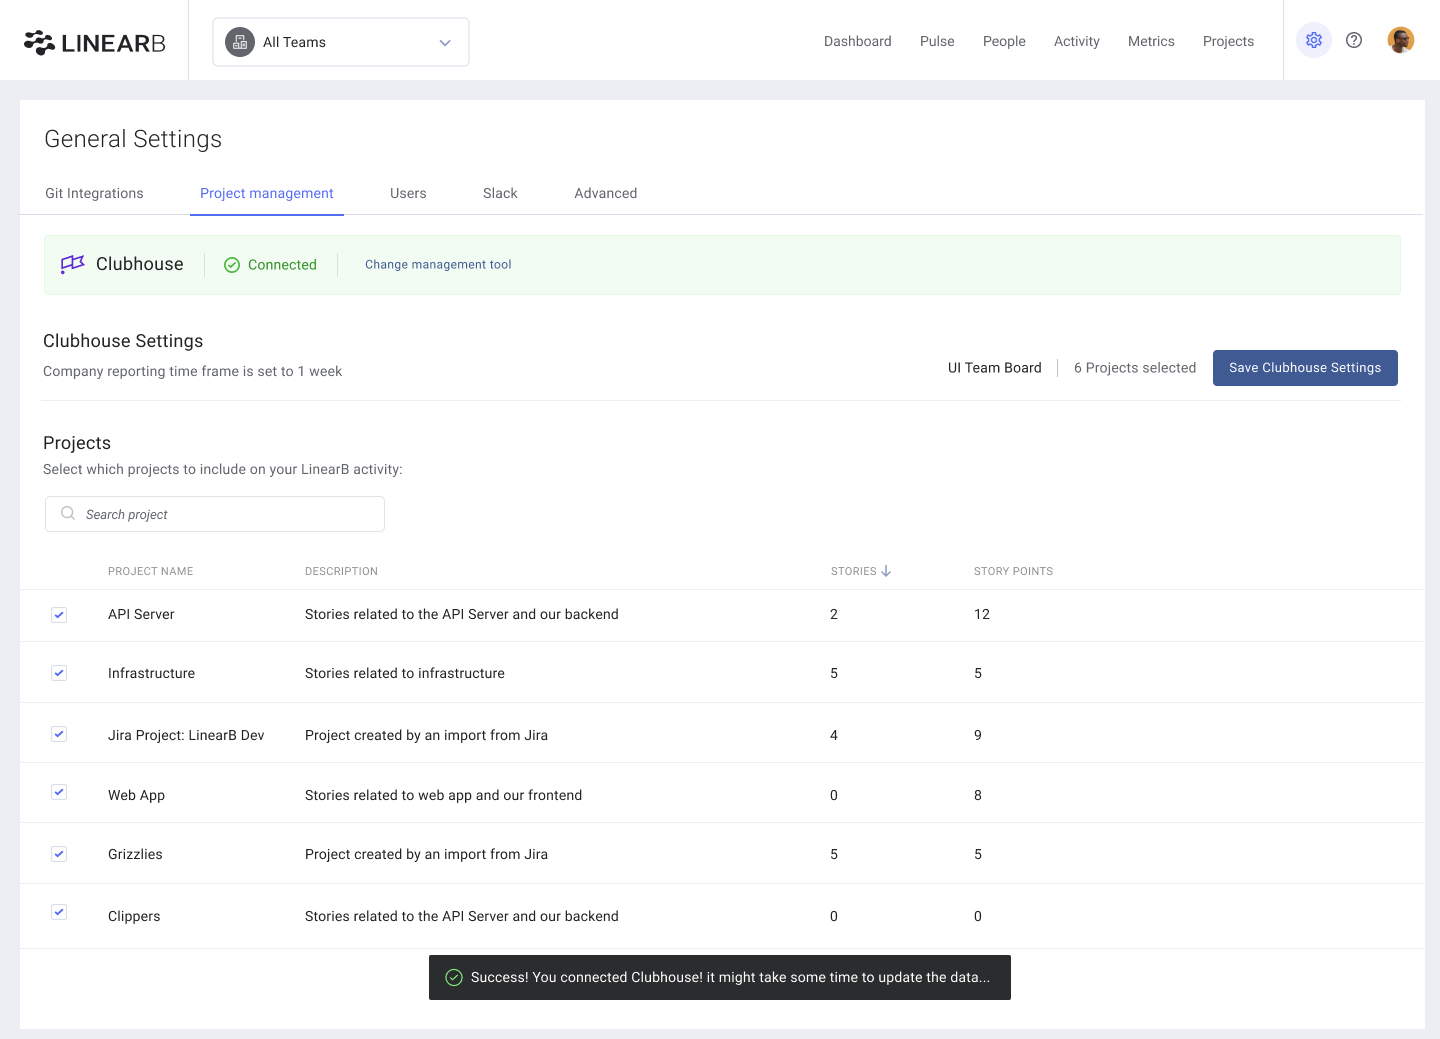
Task: Click Save Clubhouse Settings button
Action: point(1305,368)
